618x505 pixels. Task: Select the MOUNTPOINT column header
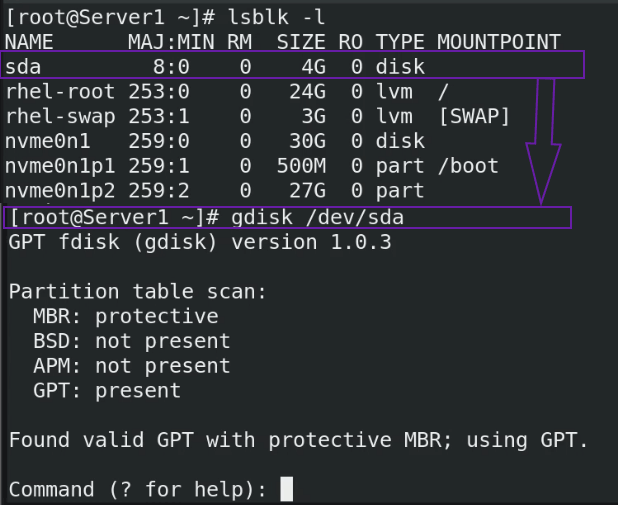(499, 42)
